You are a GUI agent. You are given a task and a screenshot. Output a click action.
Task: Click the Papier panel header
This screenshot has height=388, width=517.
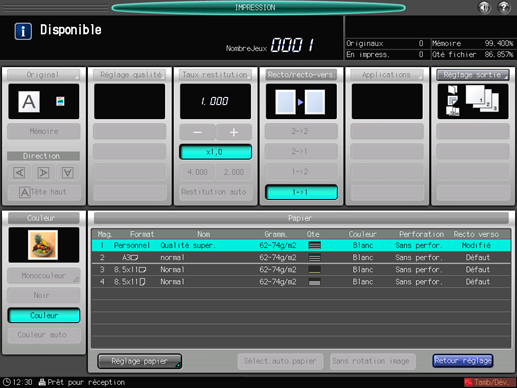pyautogui.click(x=301, y=218)
